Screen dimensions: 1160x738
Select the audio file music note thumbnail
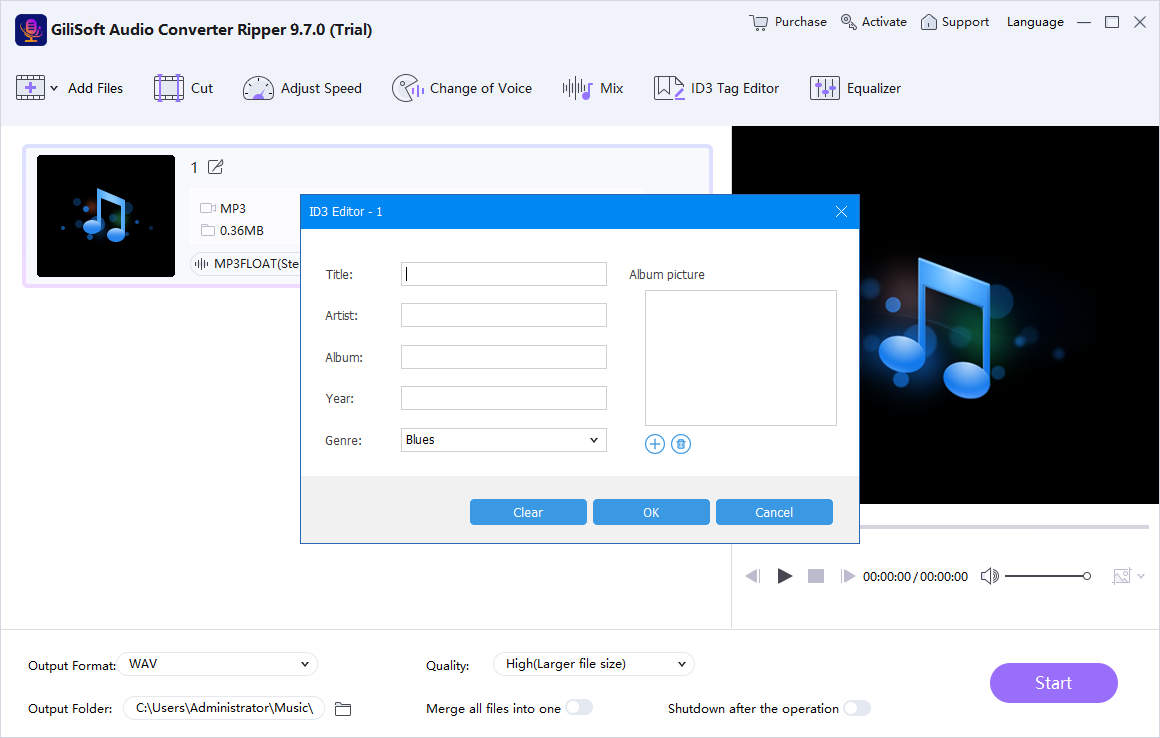(106, 216)
